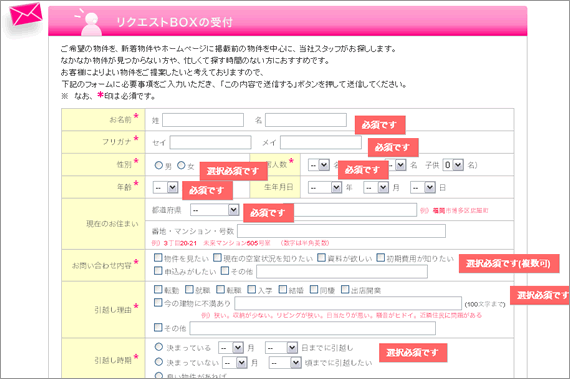Select the 同棲 checkbox

click(x=314, y=289)
